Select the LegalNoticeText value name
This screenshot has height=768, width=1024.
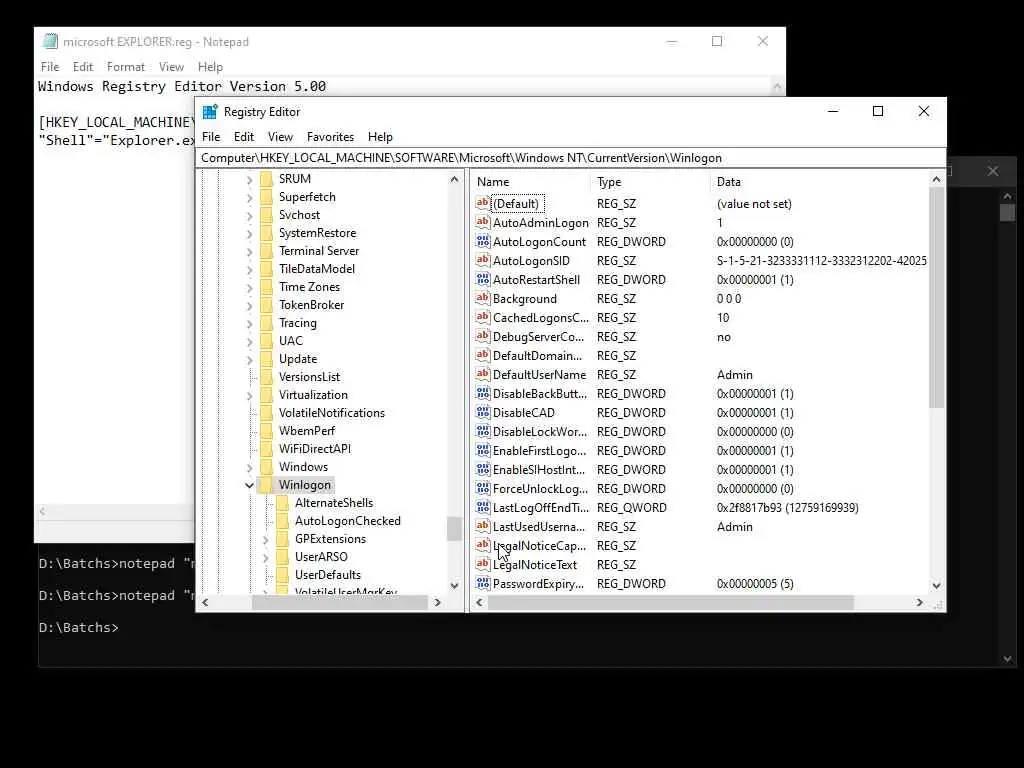tap(535, 564)
